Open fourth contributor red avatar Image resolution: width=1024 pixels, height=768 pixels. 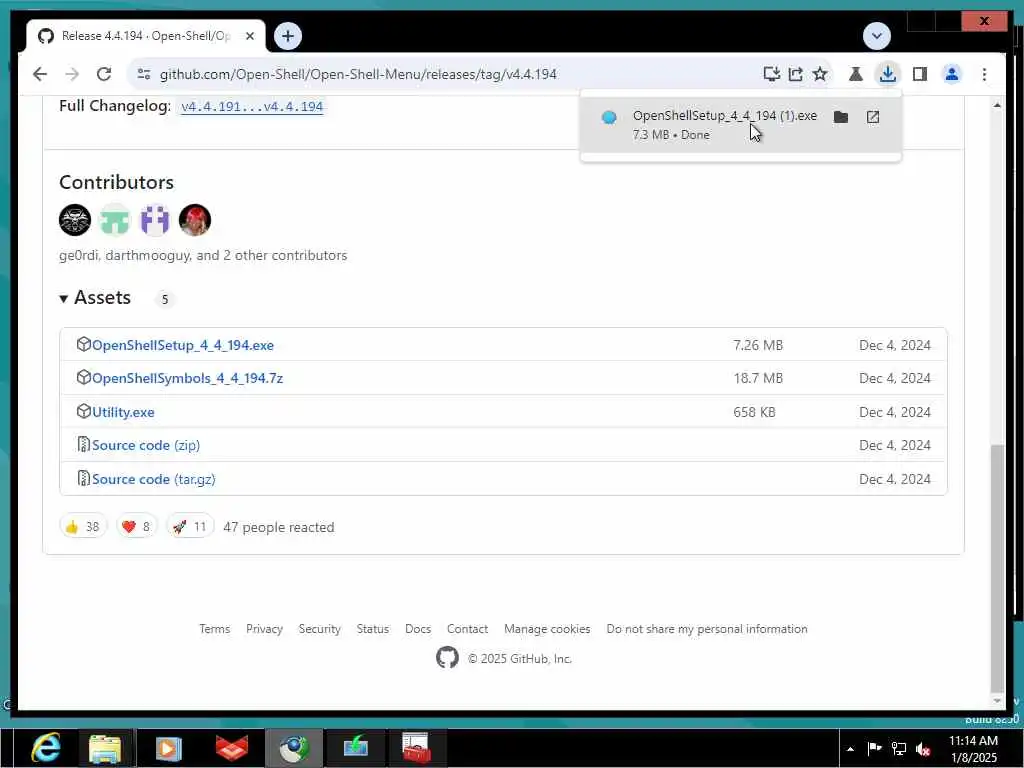195,219
